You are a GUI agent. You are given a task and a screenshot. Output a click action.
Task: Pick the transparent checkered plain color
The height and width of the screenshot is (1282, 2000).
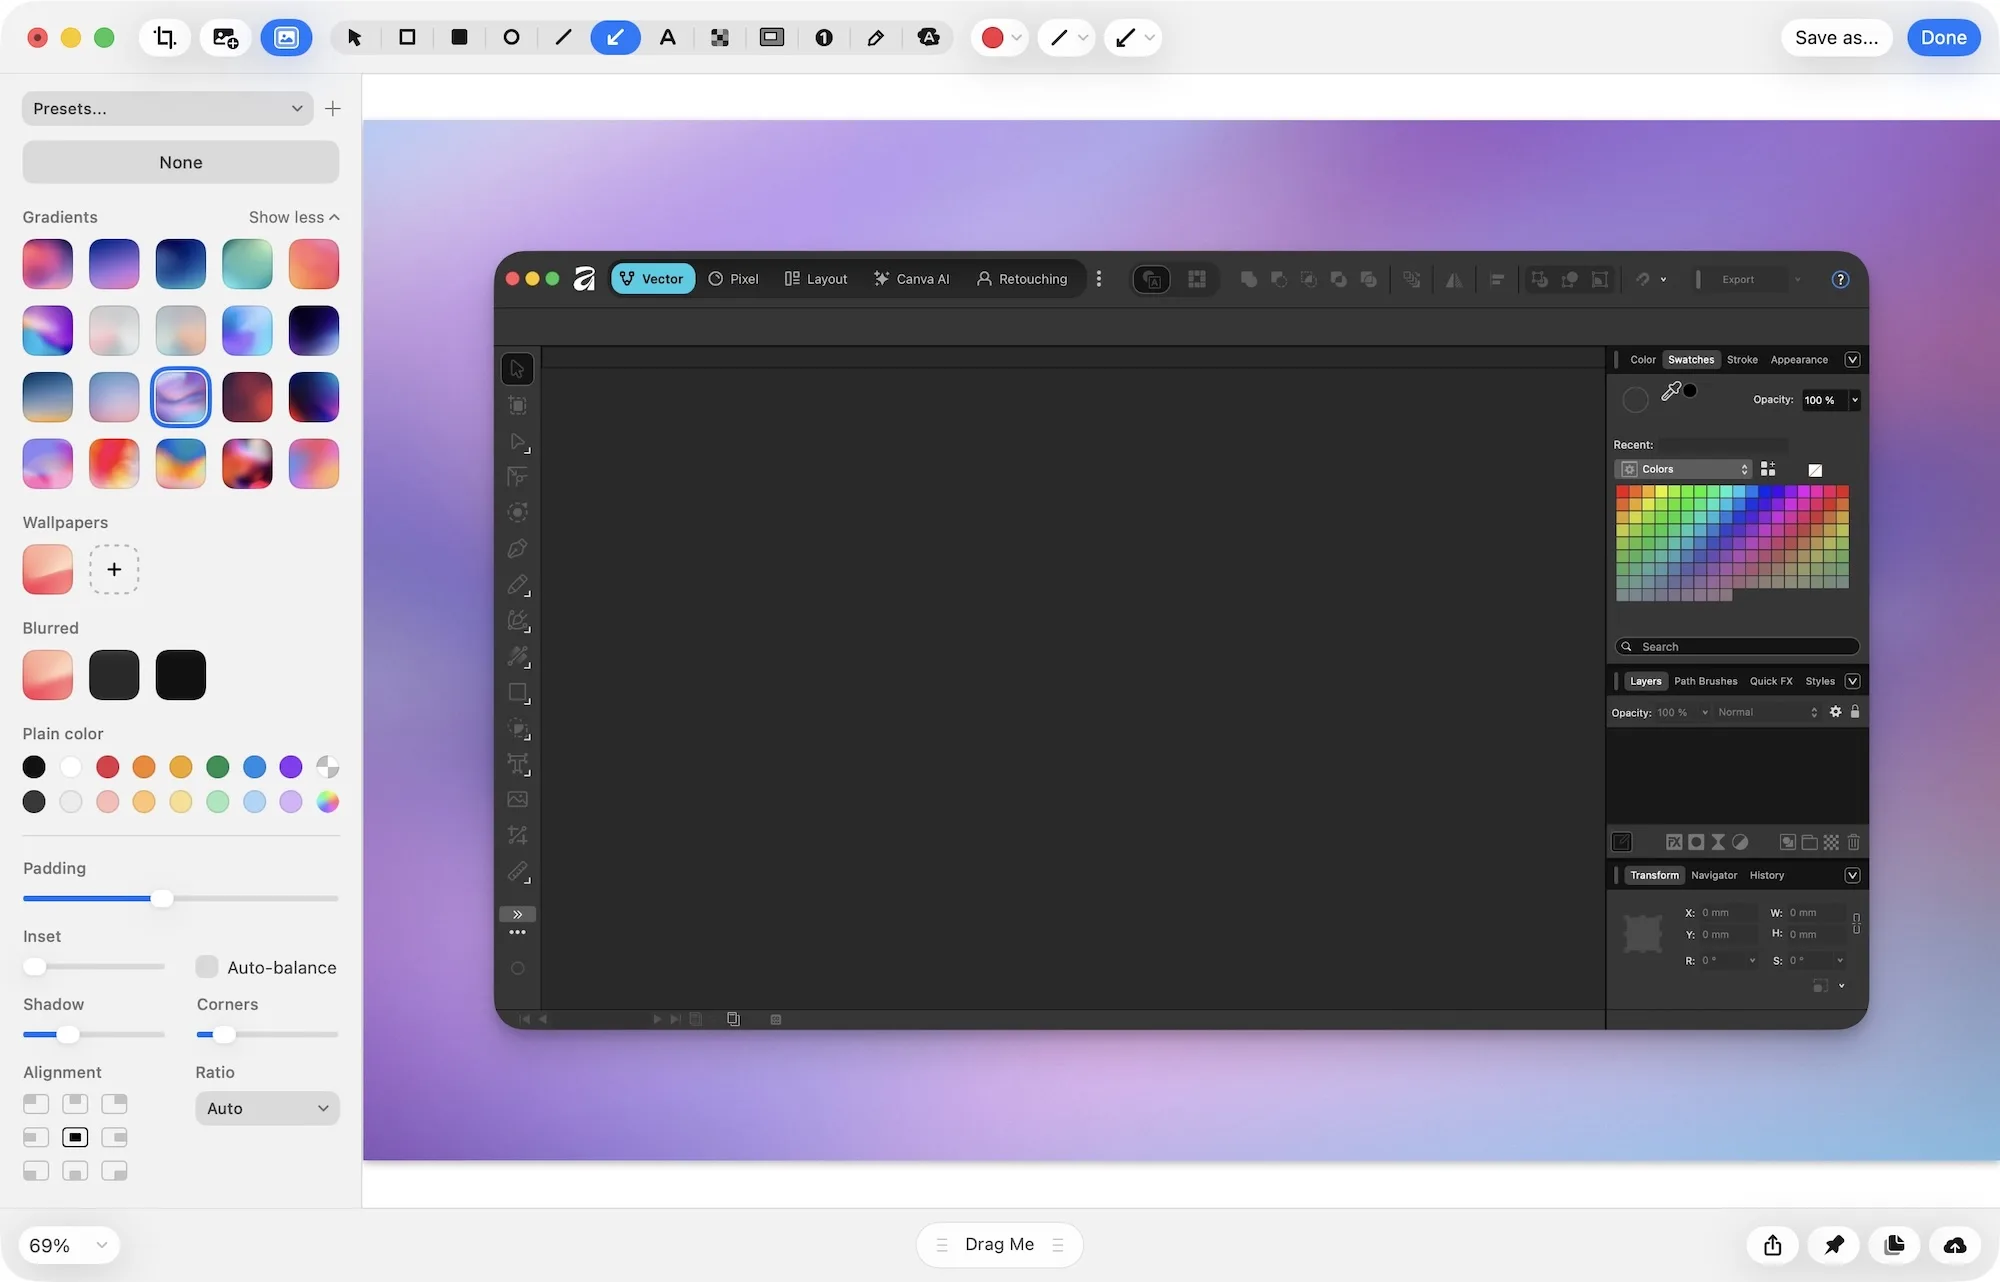328,767
